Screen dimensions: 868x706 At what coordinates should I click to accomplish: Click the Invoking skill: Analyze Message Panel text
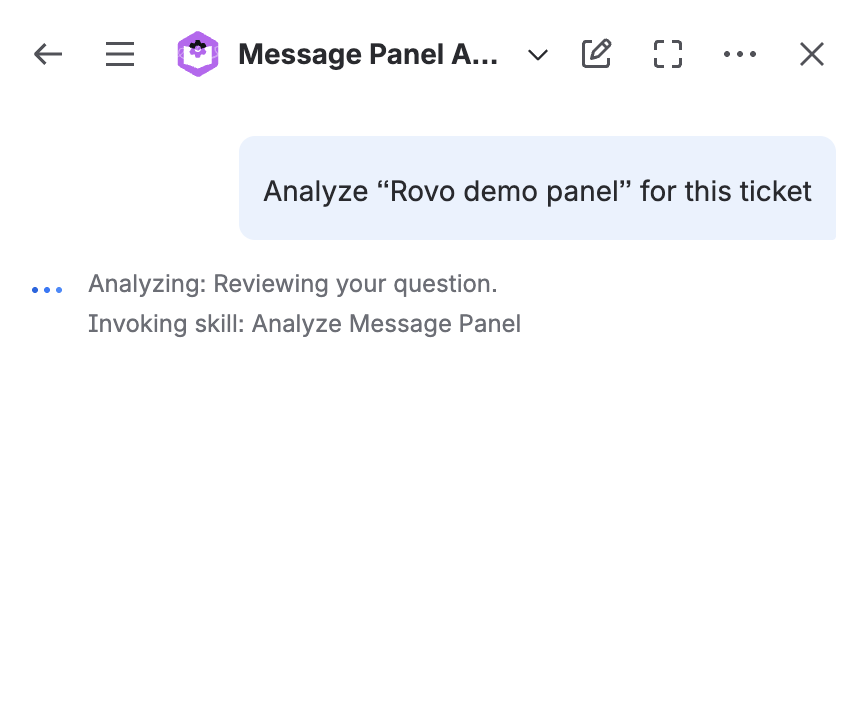[x=304, y=323]
